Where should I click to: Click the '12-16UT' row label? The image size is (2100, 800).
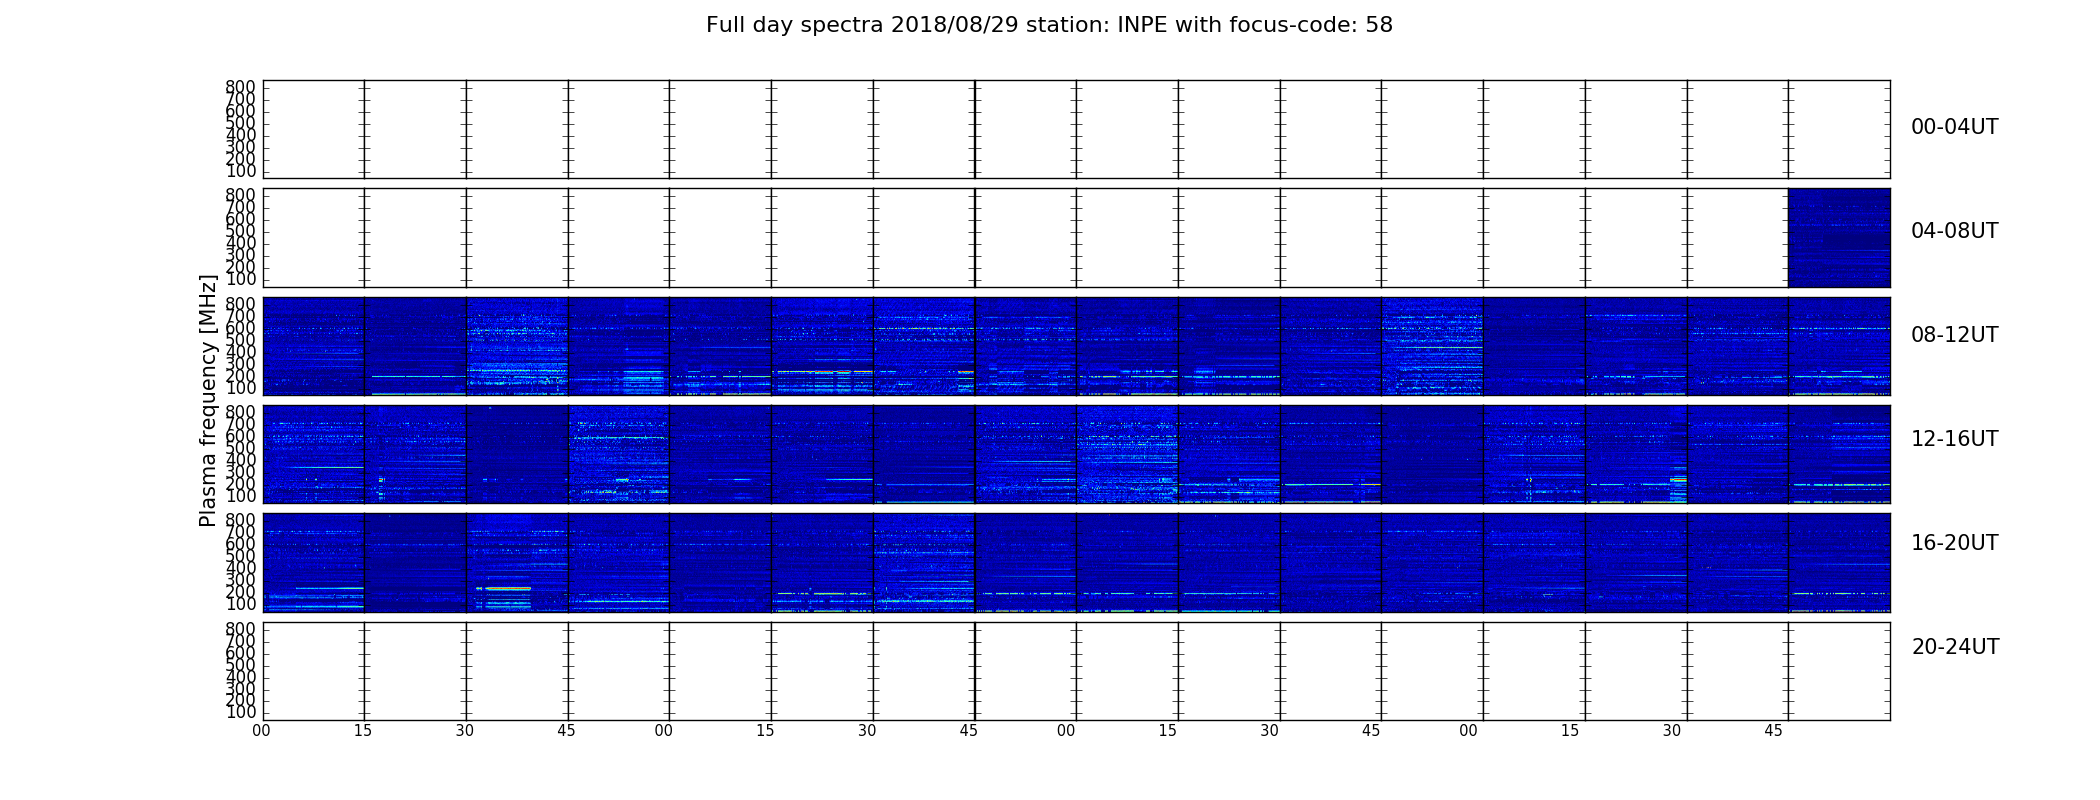coord(1954,439)
